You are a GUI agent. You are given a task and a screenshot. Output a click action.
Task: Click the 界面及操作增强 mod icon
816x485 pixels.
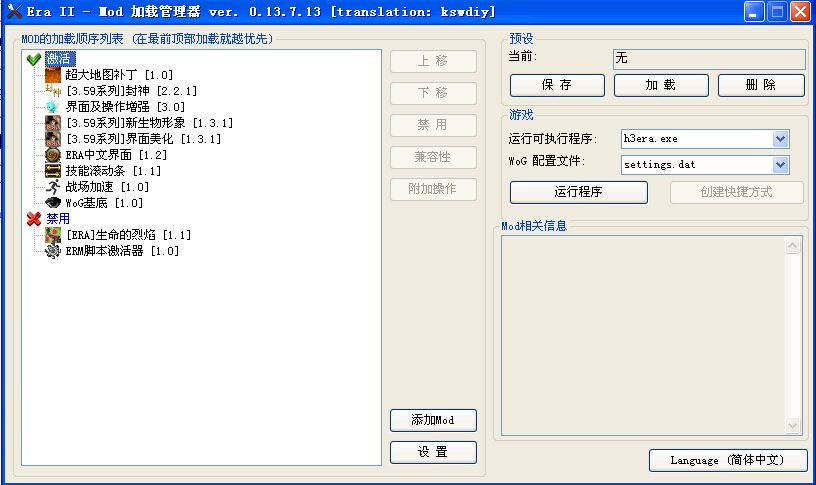click(x=53, y=107)
